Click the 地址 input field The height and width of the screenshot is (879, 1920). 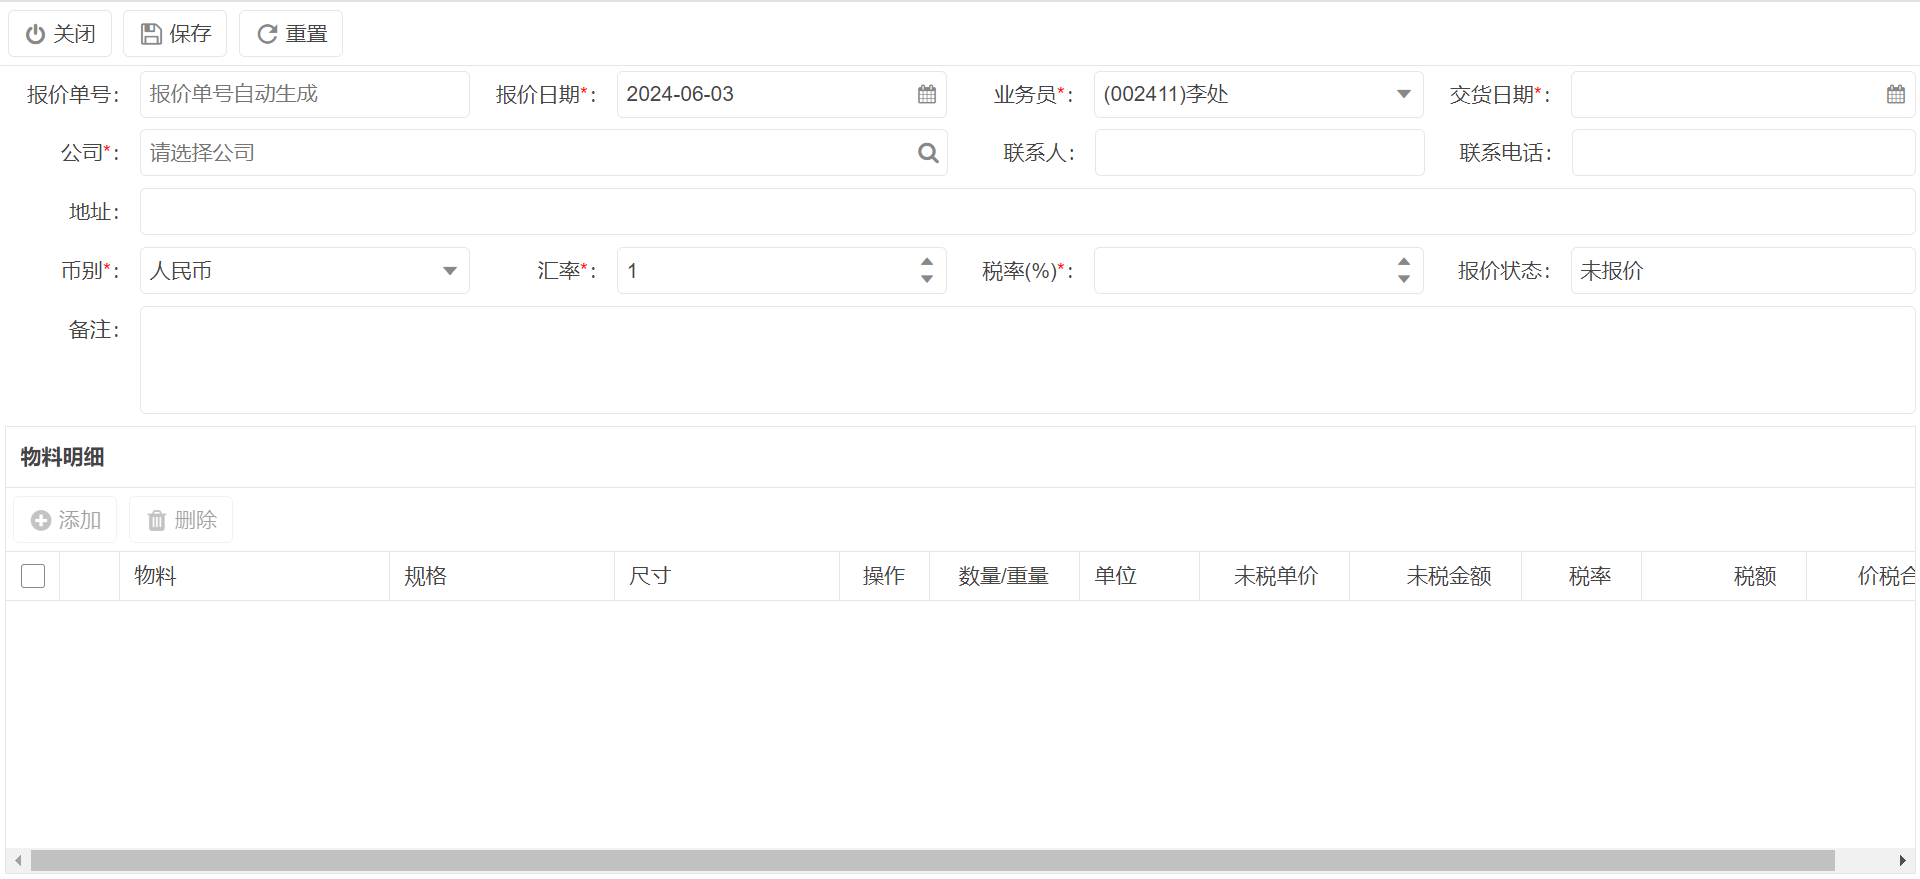click(x=1027, y=212)
